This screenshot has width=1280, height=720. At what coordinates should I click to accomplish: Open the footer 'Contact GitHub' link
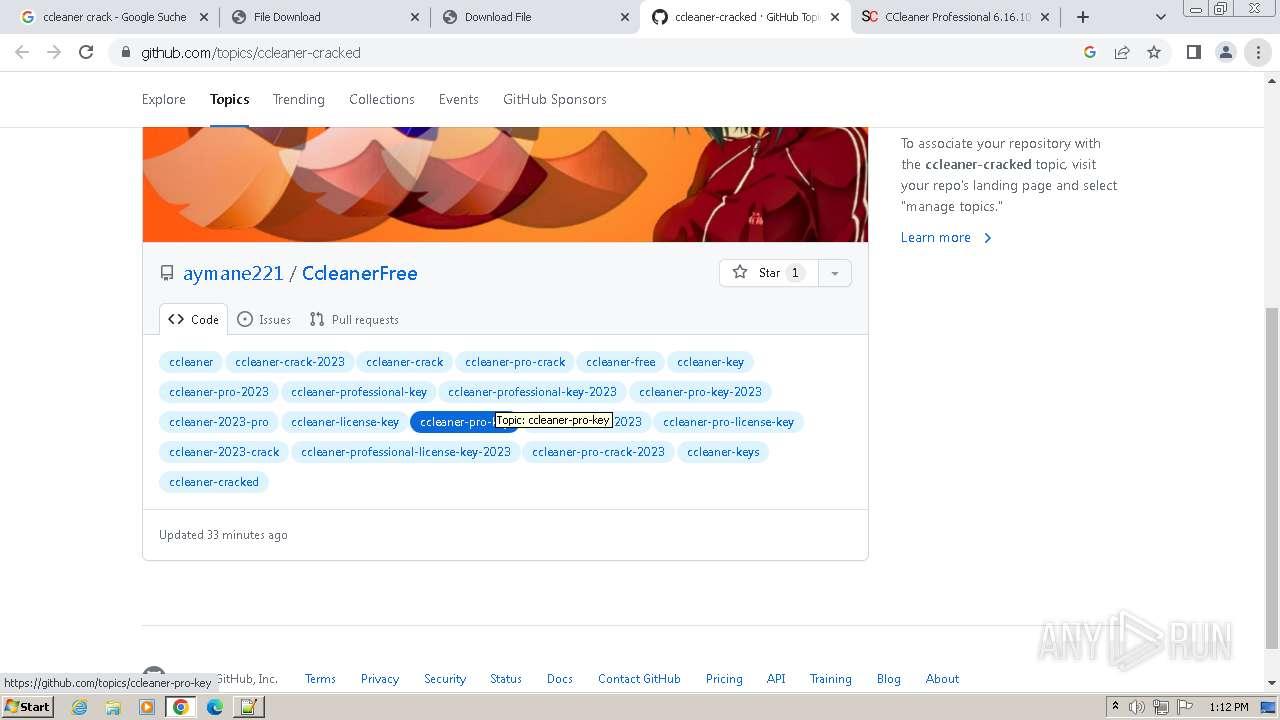(639, 678)
